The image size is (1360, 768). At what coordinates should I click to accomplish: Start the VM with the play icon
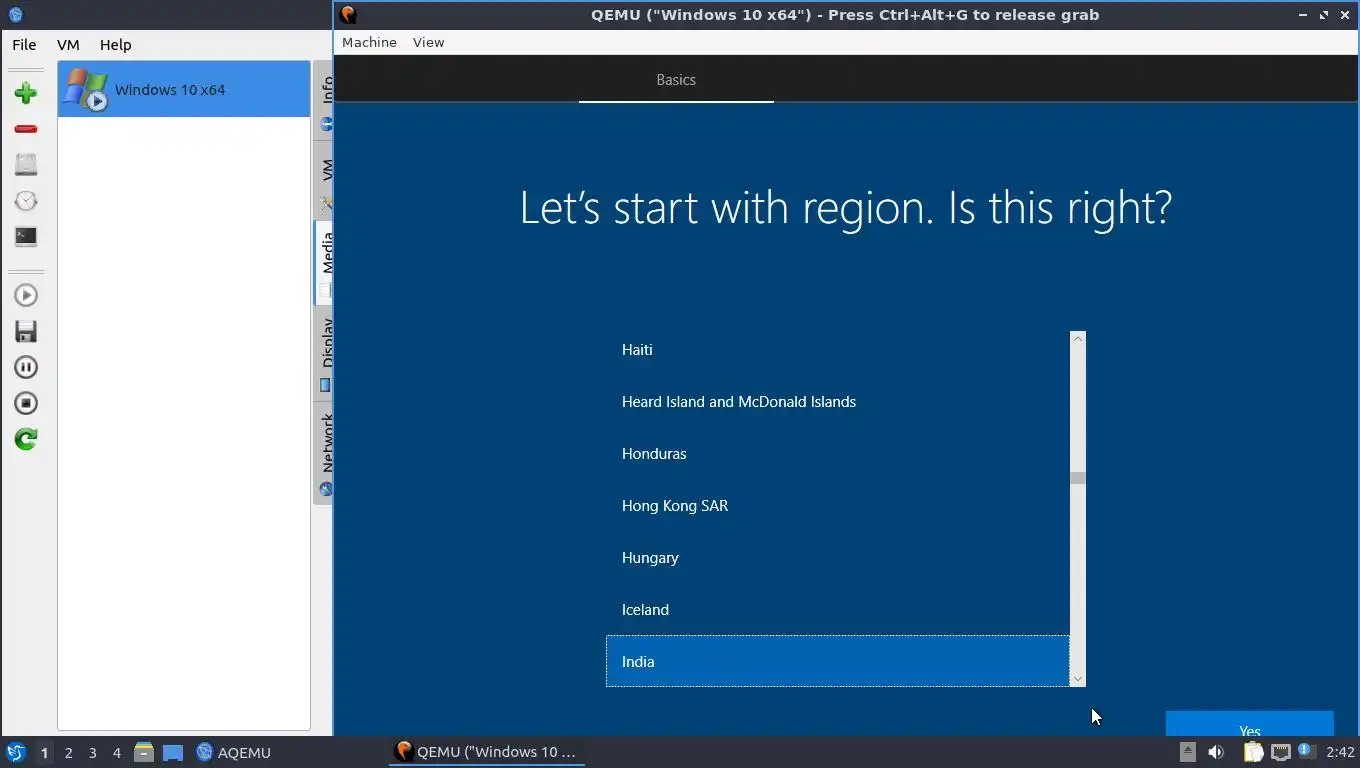(x=26, y=295)
